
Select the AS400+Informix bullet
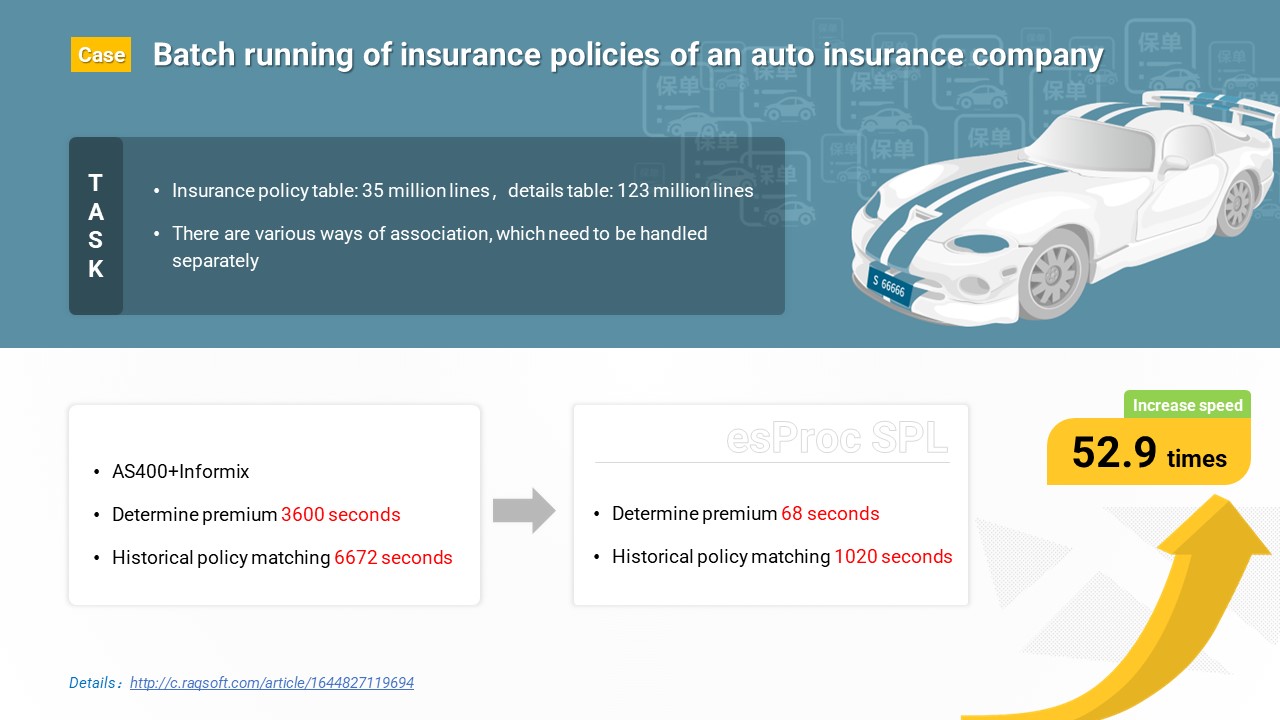click(x=180, y=471)
